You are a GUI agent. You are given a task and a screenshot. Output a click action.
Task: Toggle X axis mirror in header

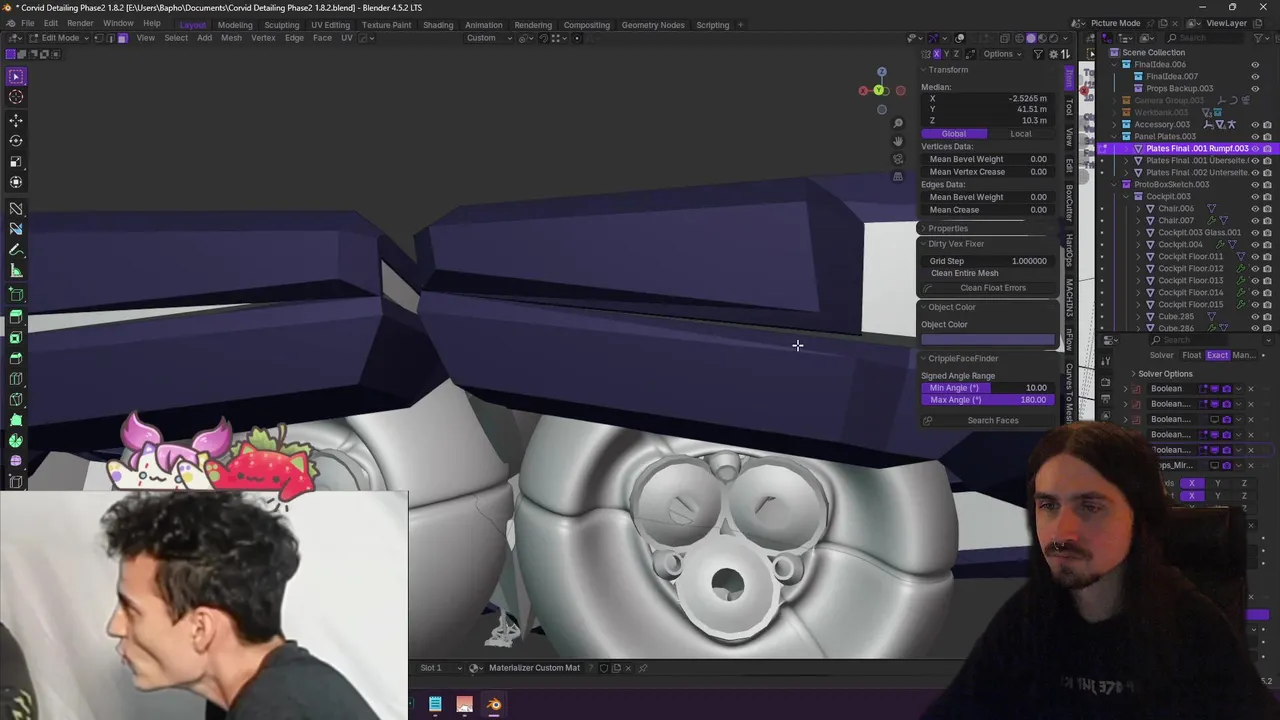tap(936, 54)
